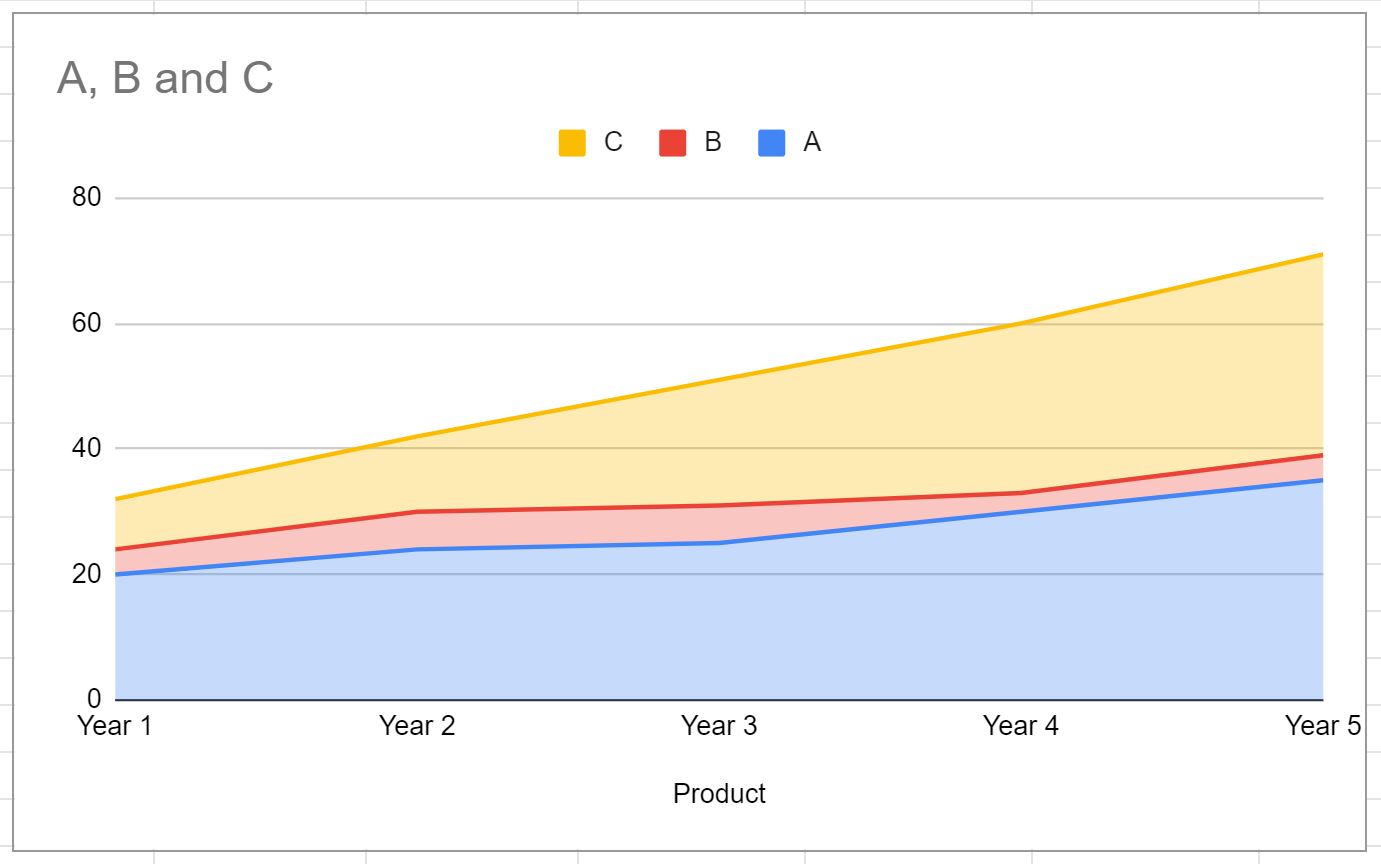Click the Year 4 axis label
This screenshot has height=864, width=1381.
click(1021, 726)
